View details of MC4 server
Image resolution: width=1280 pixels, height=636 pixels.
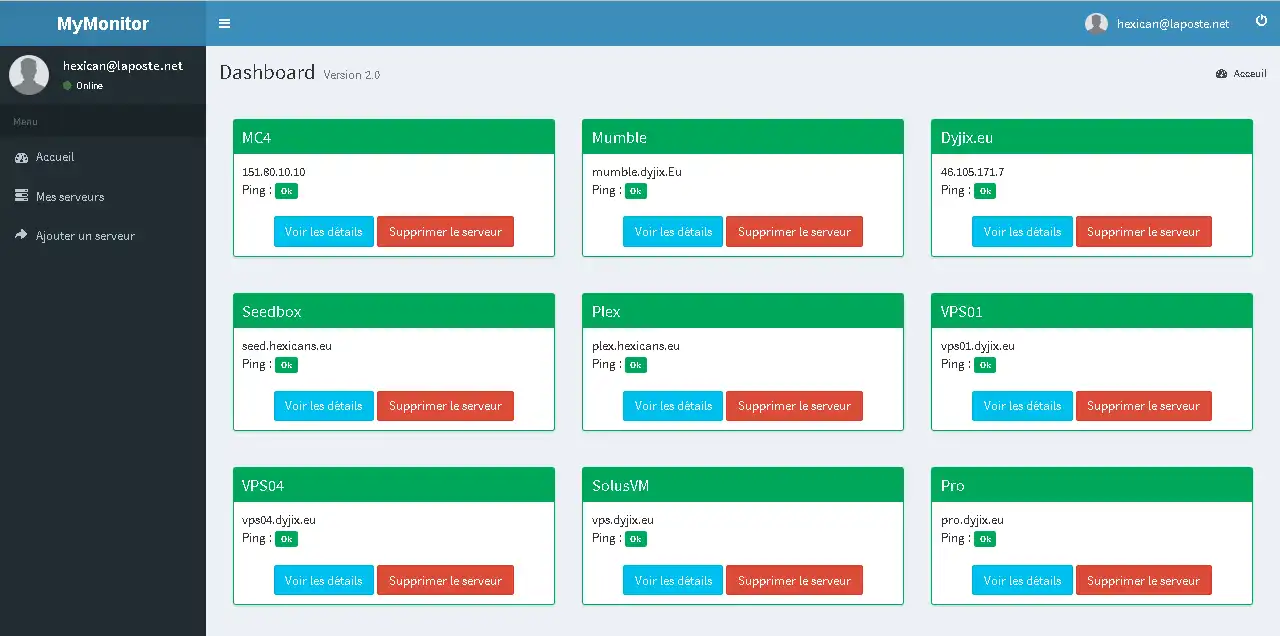(x=324, y=231)
